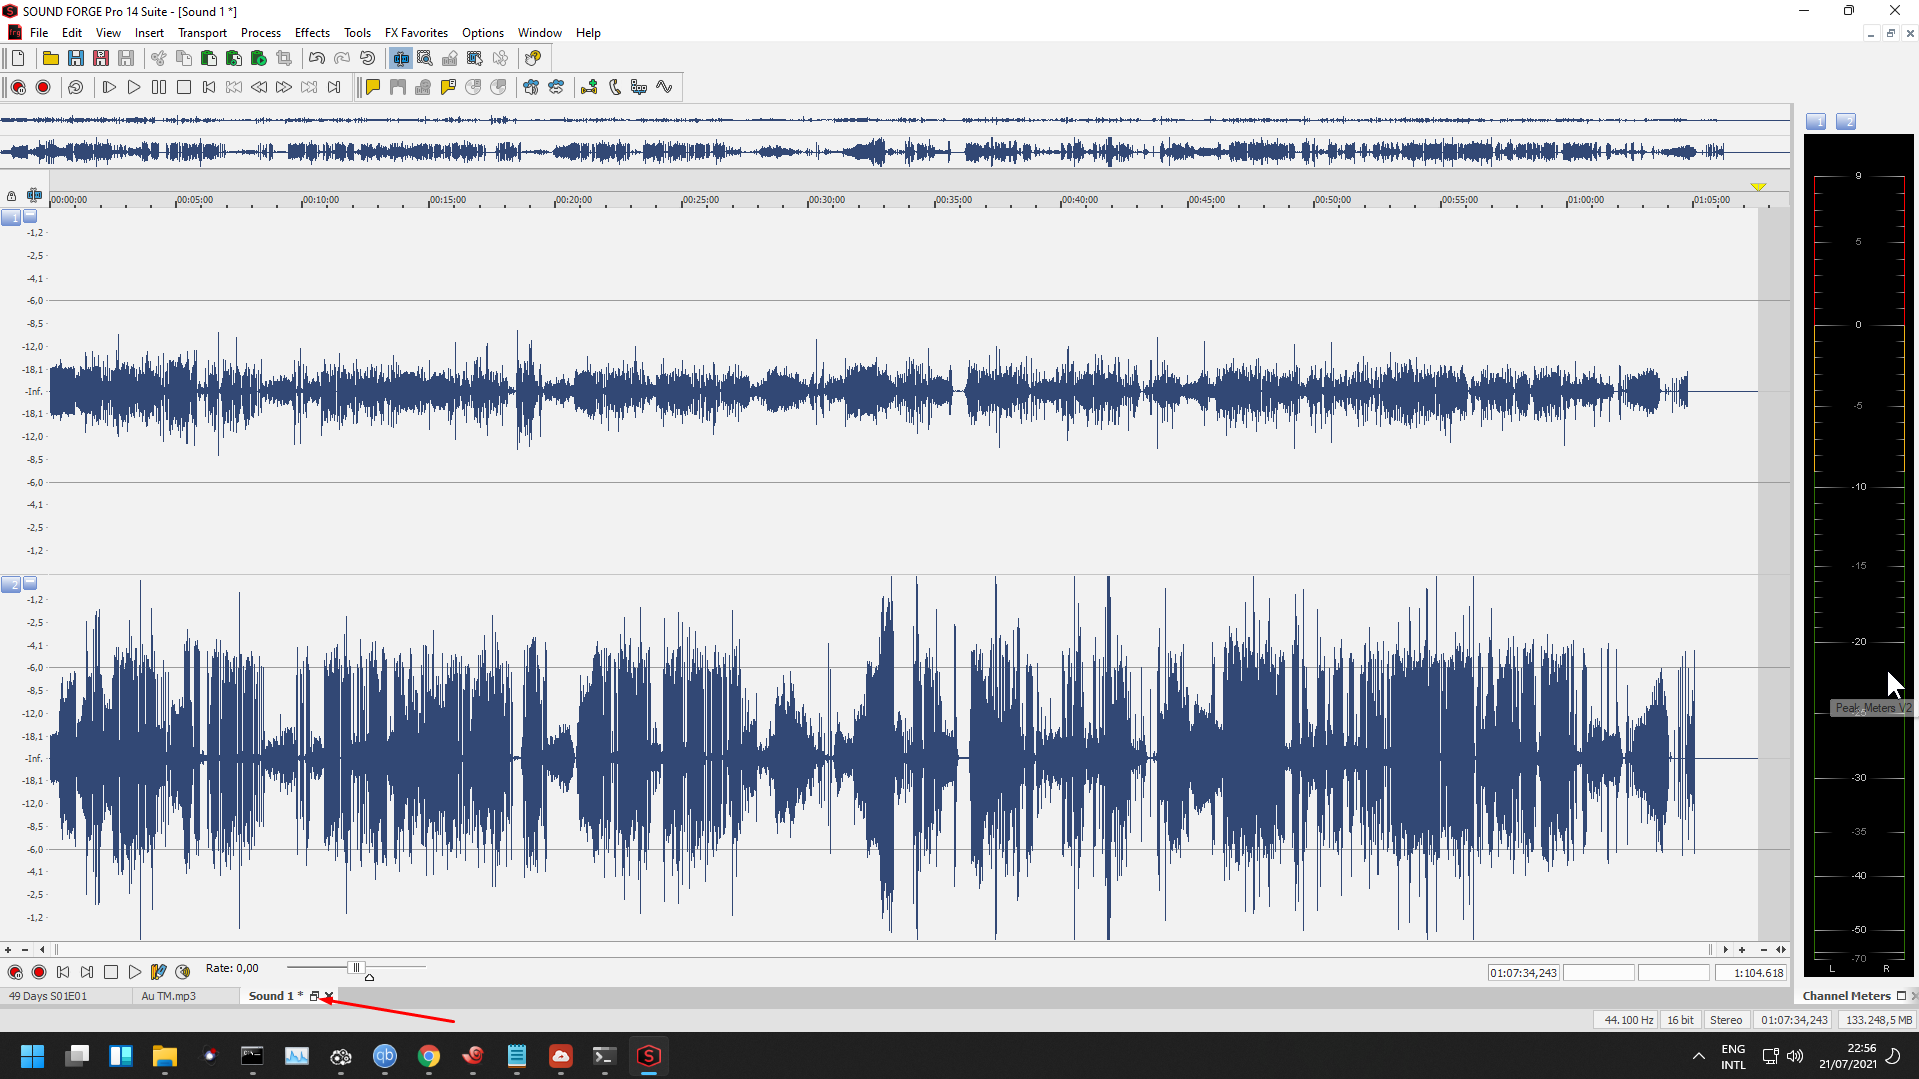Toggle loop playback in the top transport bar
This screenshot has height=1079, width=1919.
point(75,87)
